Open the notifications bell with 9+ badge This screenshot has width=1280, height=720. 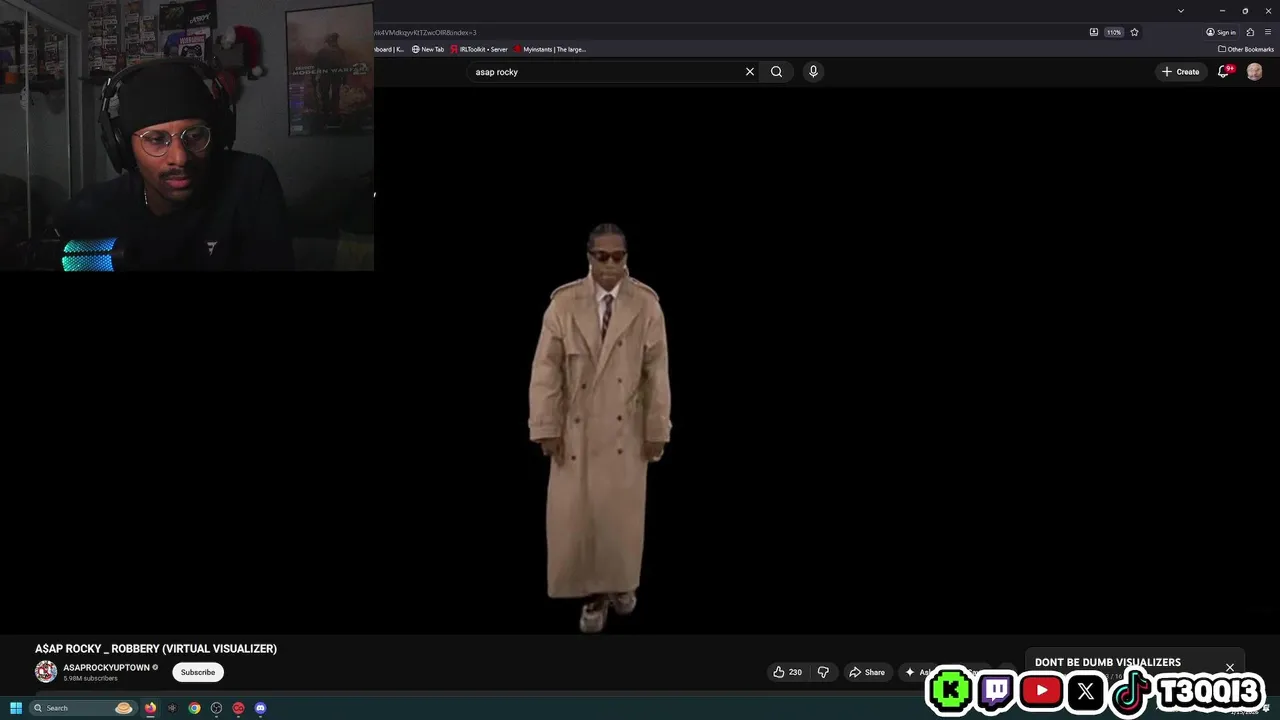pos(1224,72)
